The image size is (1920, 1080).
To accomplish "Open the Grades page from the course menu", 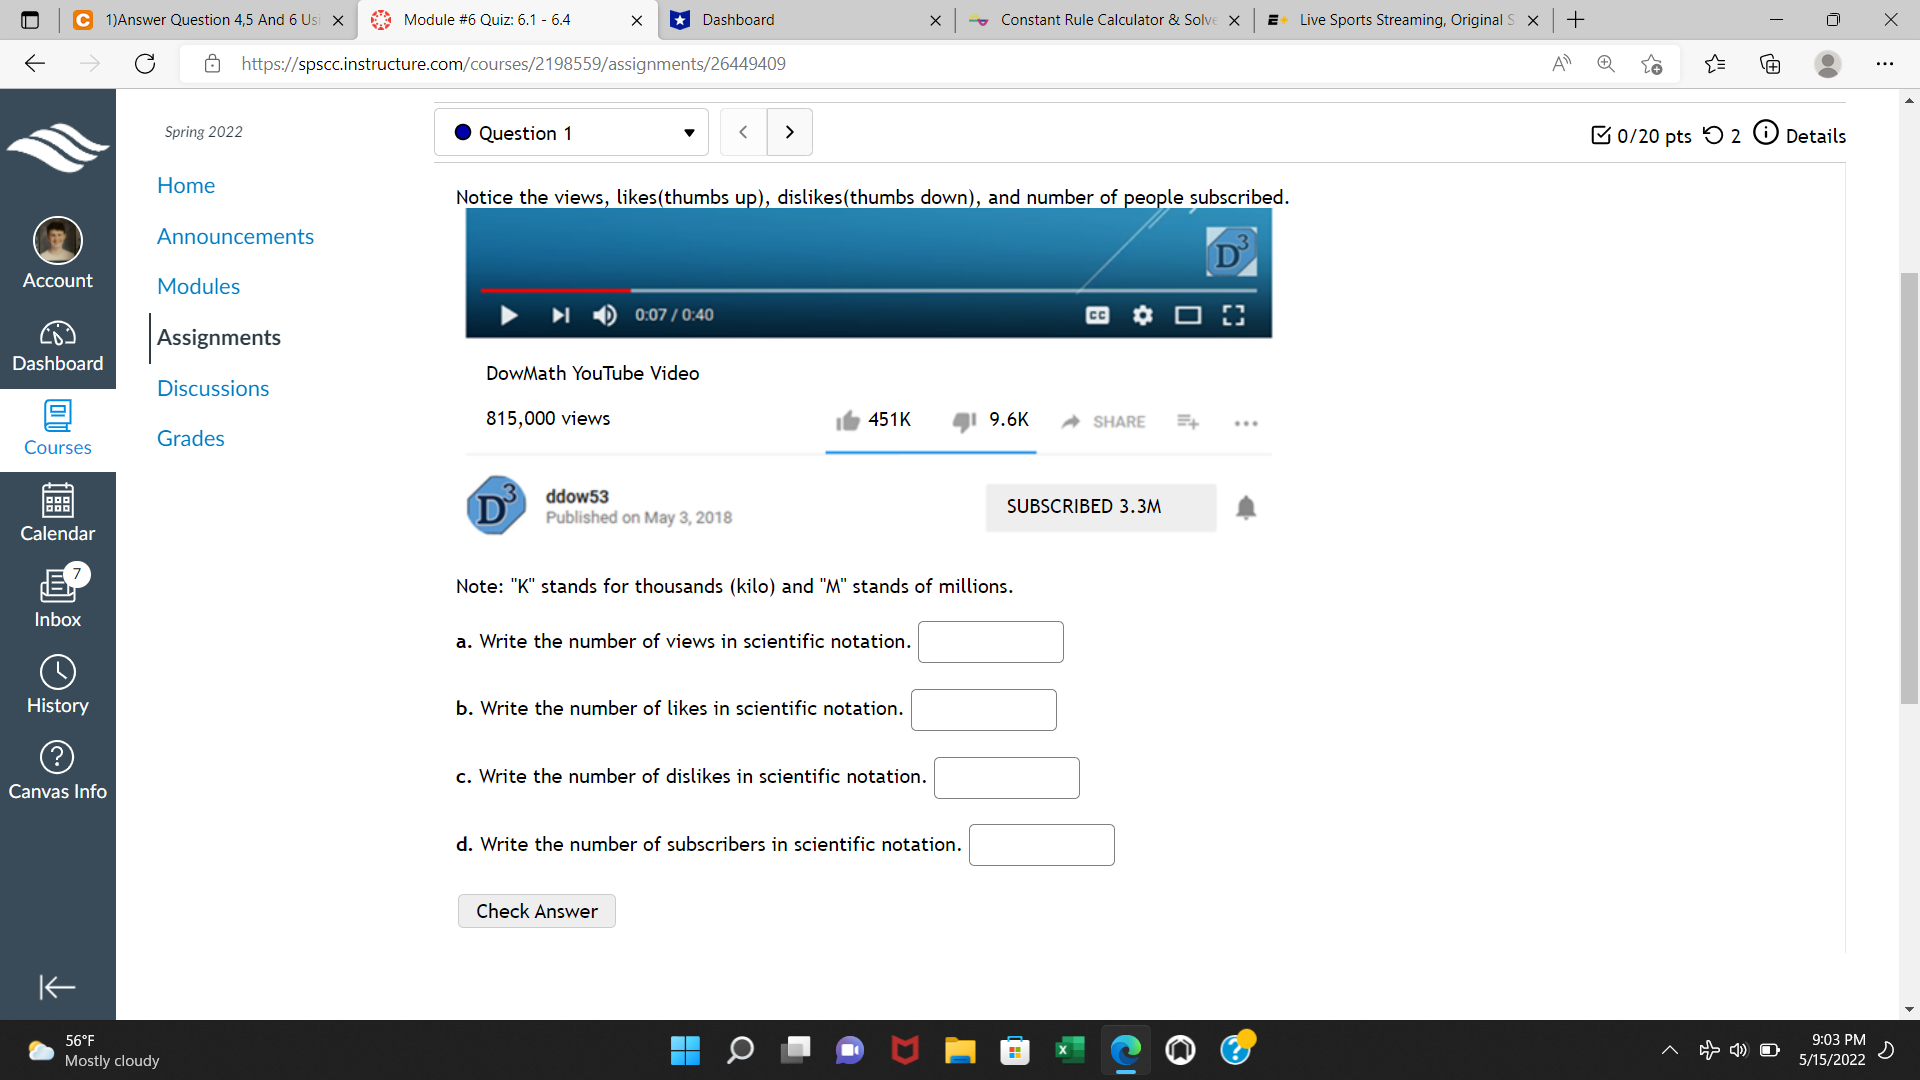I will click(x=190, y=438).
